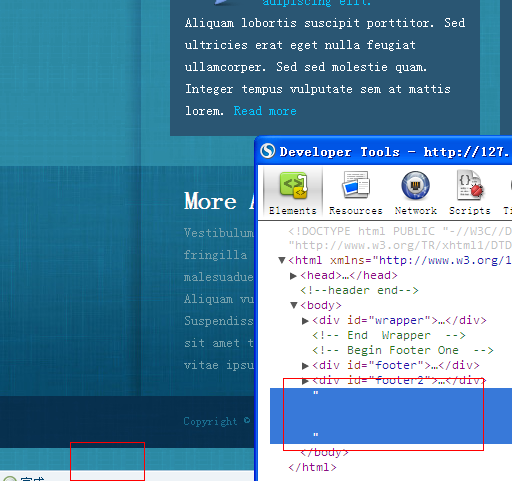This screenshot has height=481, width=512.
Task: Collapse the body element node
Action: (x=294, y=305)
